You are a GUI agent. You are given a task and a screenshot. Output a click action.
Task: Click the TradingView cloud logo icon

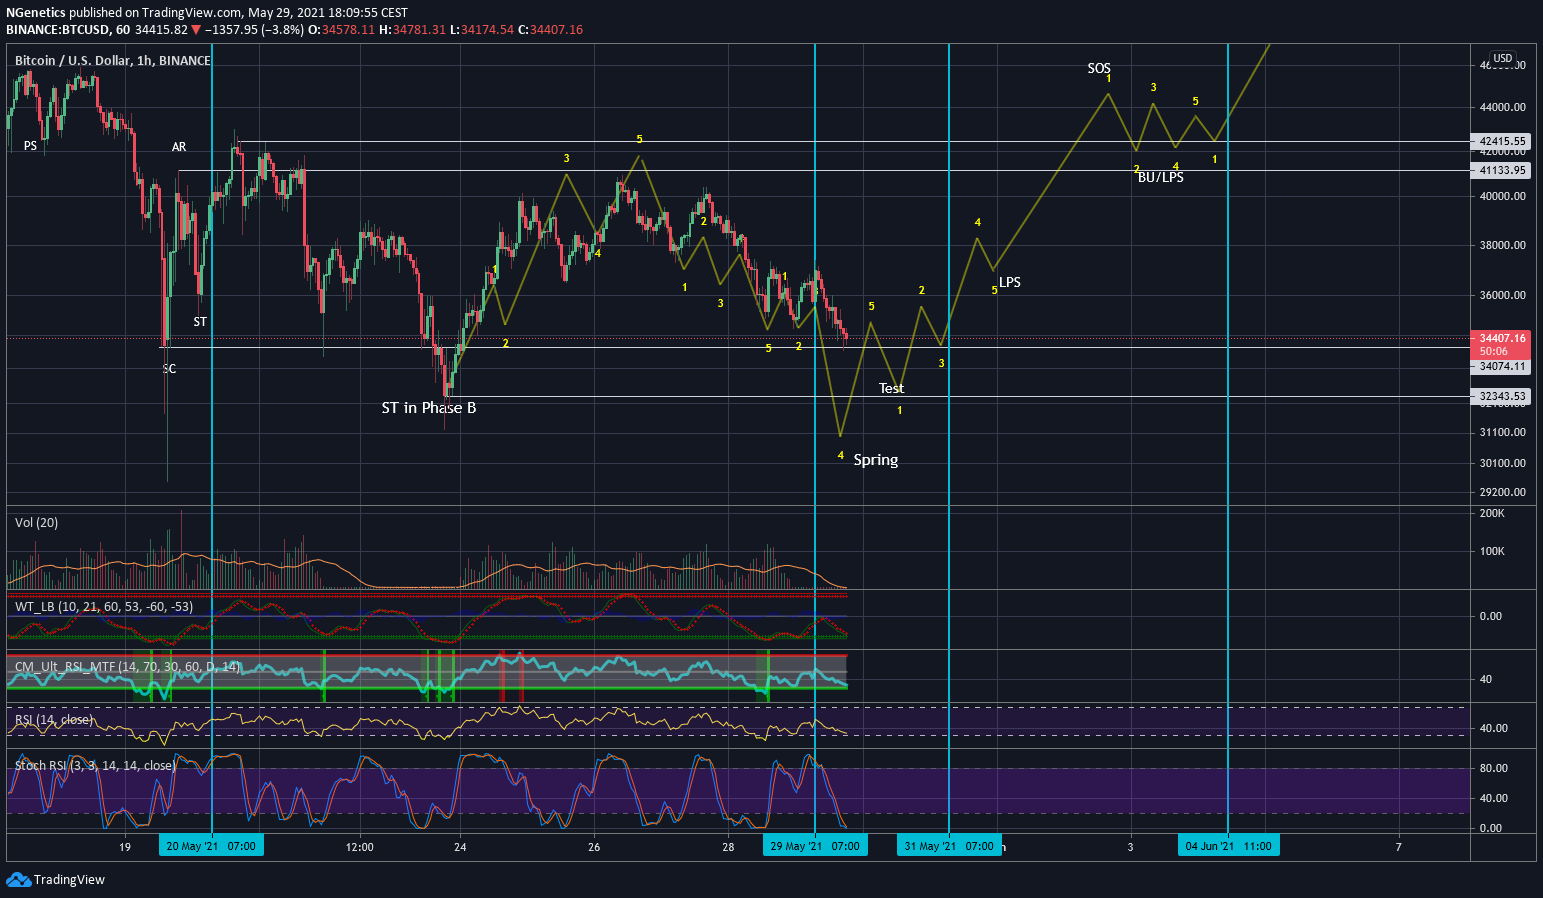click(x=18, y=880)
